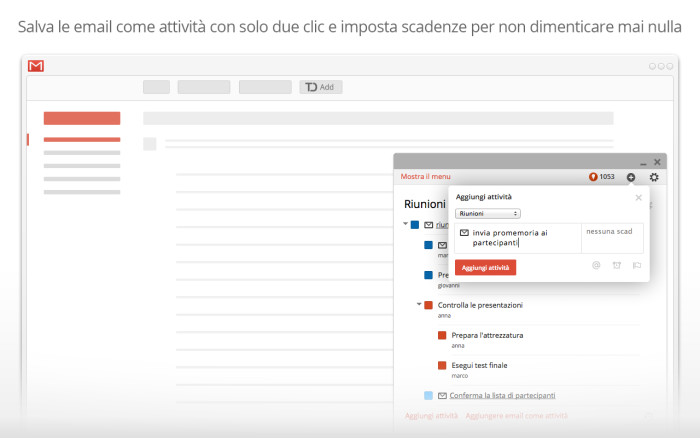Screen dimensions: 700x438
Task: Collapse Controlla le presentazioni subtasks
Action: click(x=419, y=305)
